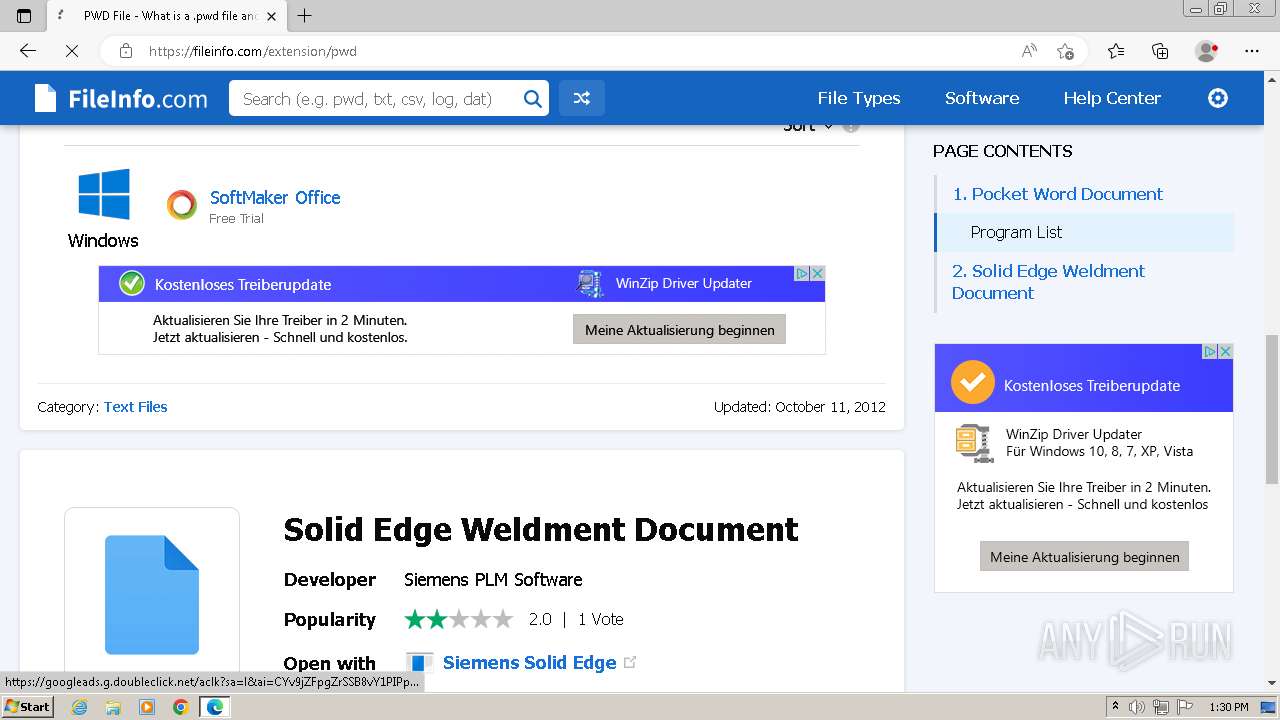Click the taskbar clock showing 1:30 PM
This screenshot has height=720, width=1280.
[x=1229, y=707]
